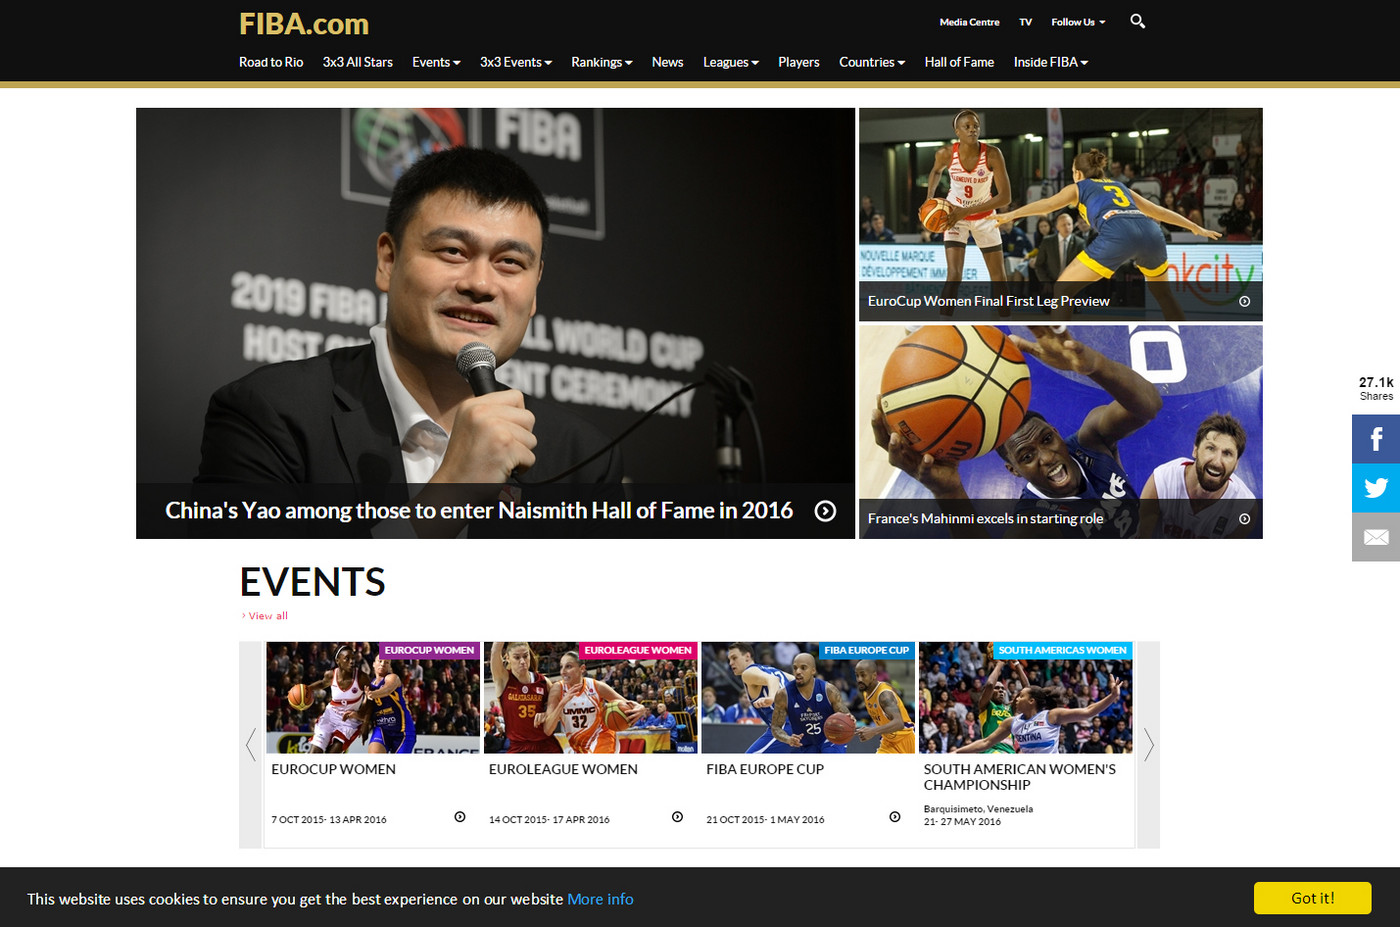The width and height of the screenshot is (1400, 927).
Task: Click the EVENTS section heading
Action: coord(313,582)
